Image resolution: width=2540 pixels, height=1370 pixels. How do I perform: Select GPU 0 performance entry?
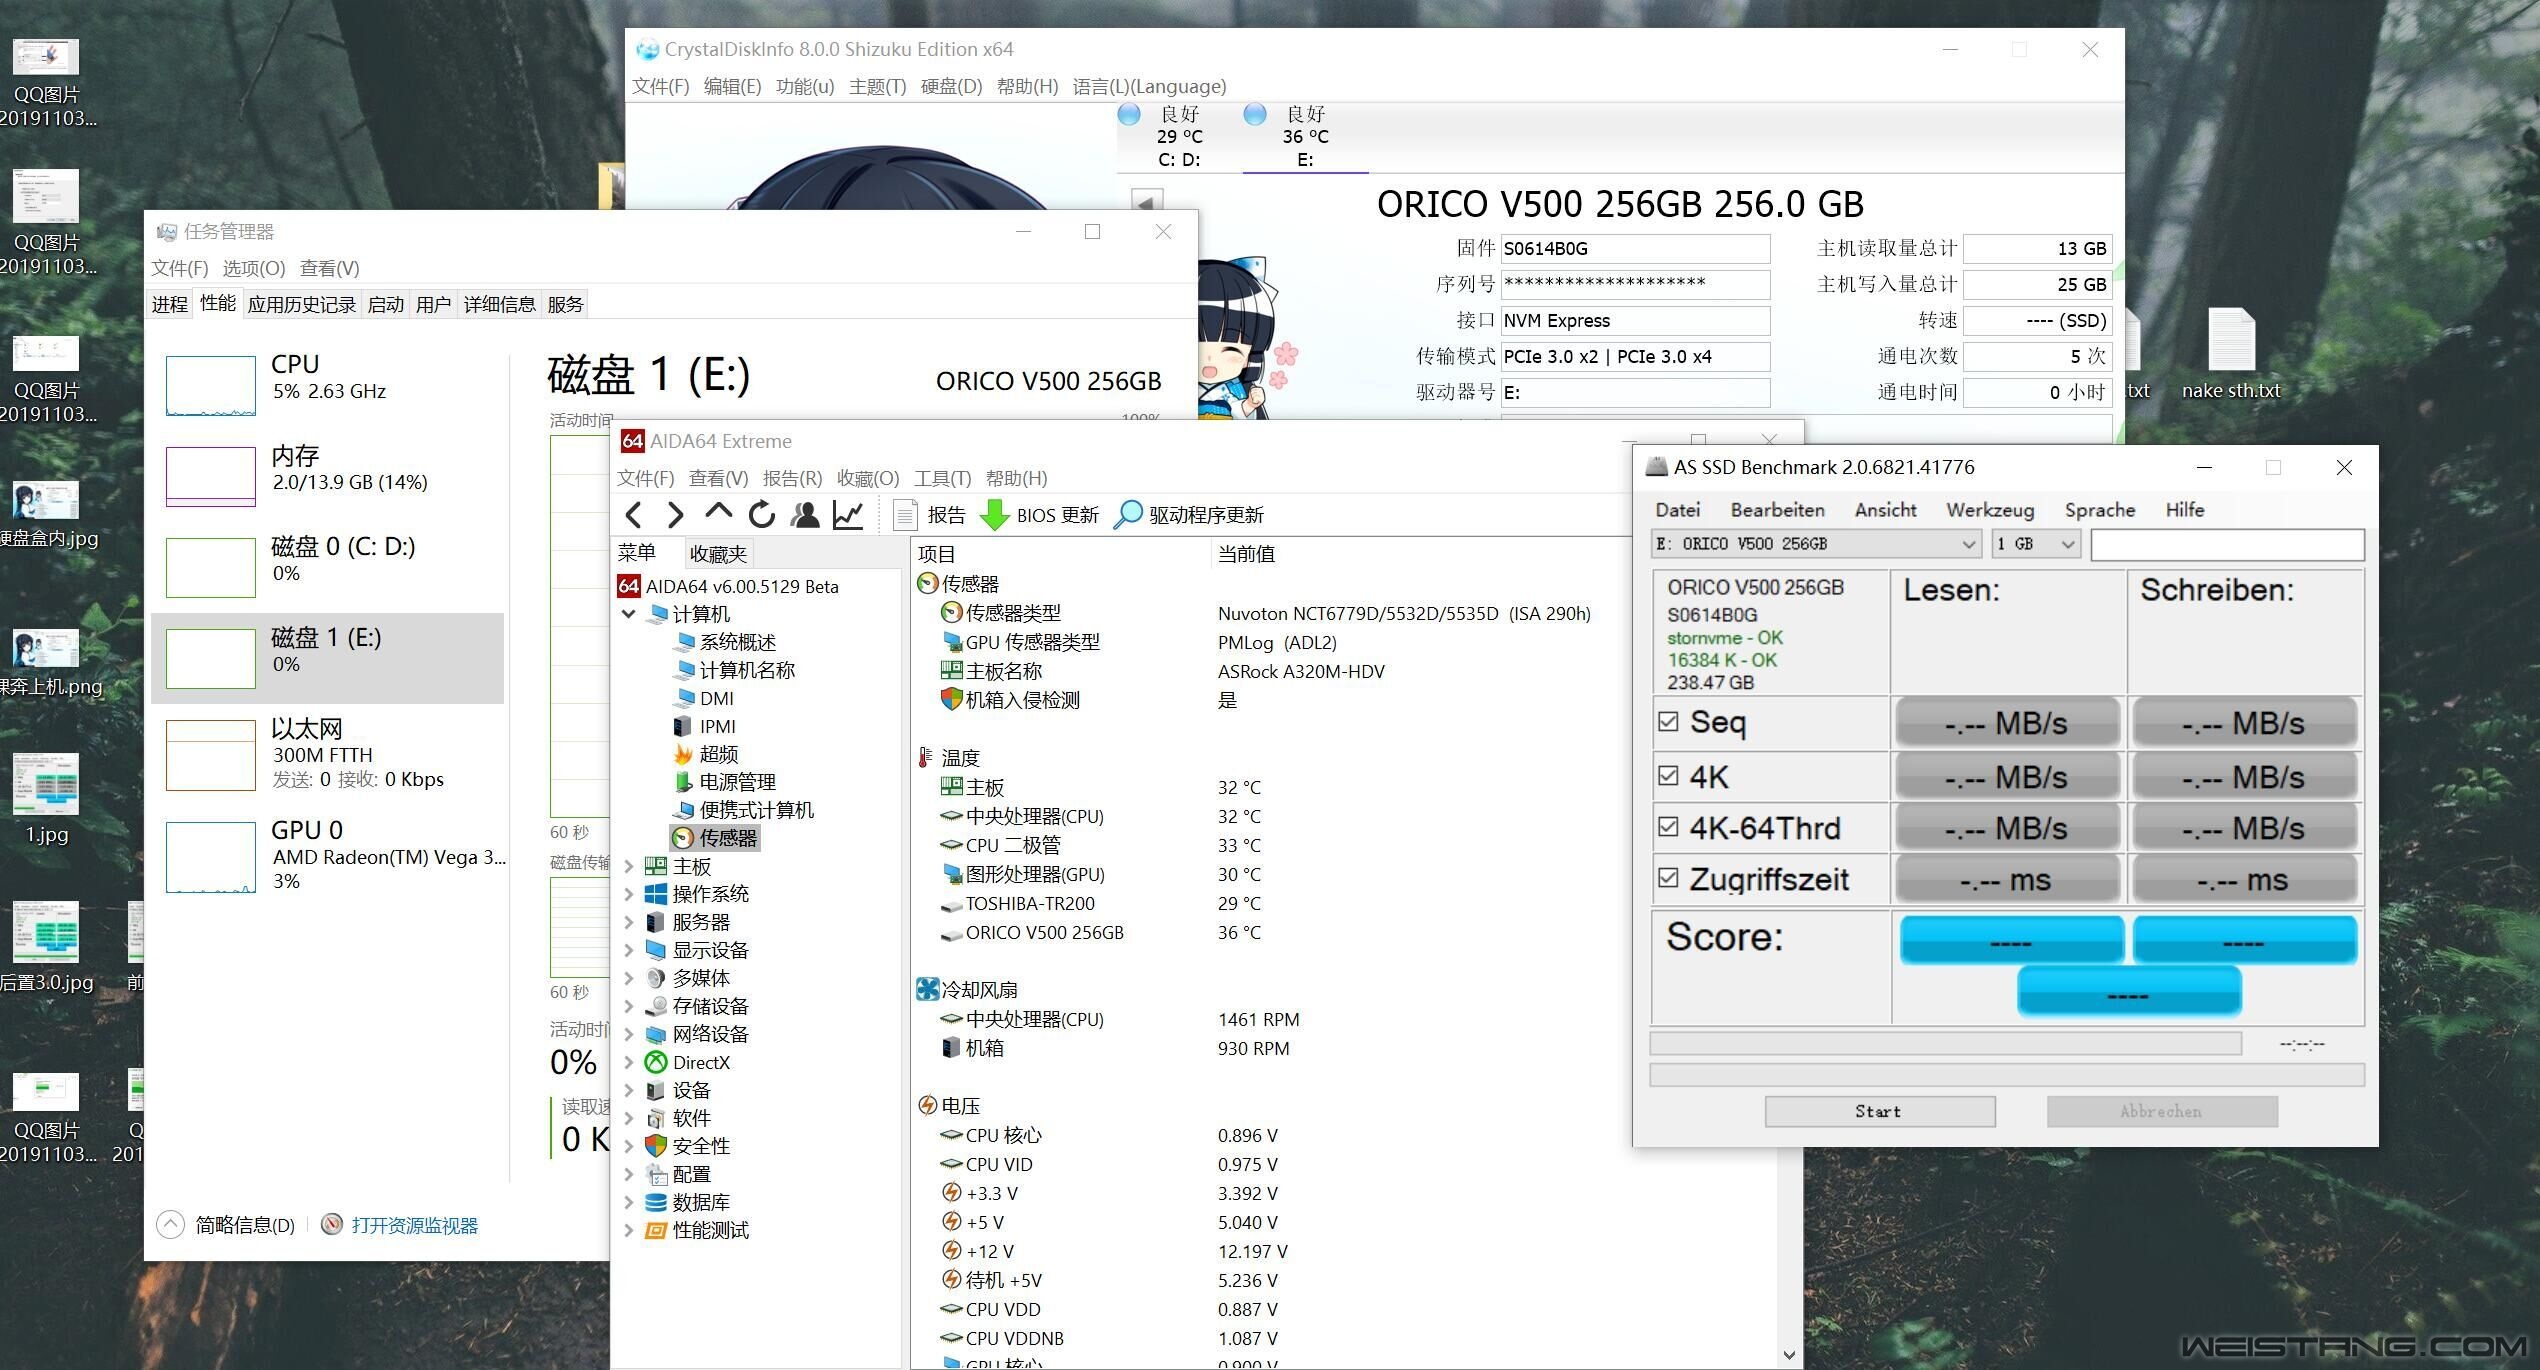(x=328, y=857)
